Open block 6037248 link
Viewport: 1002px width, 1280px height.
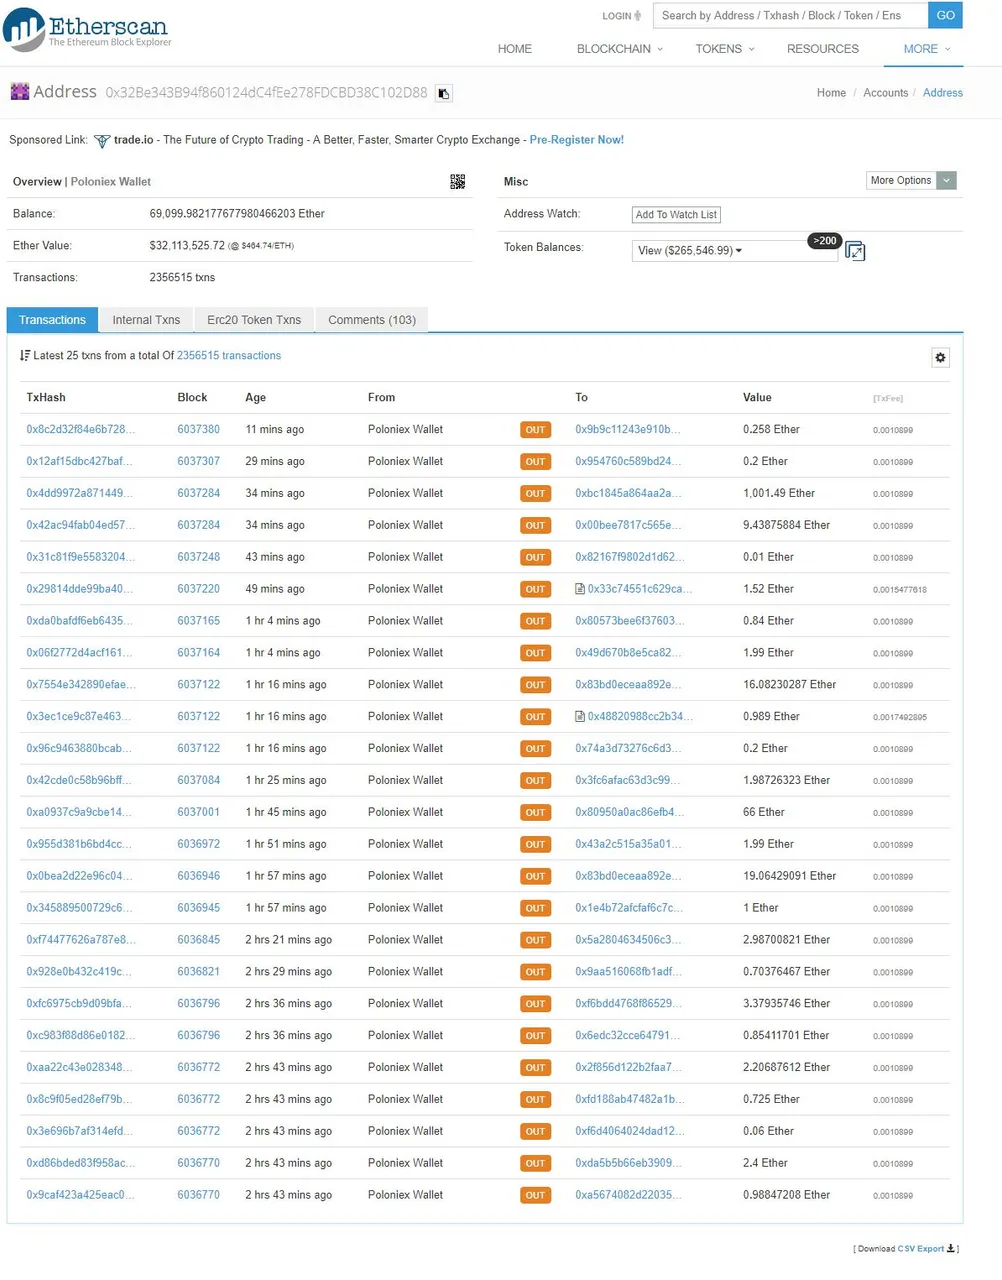[198, 558]
